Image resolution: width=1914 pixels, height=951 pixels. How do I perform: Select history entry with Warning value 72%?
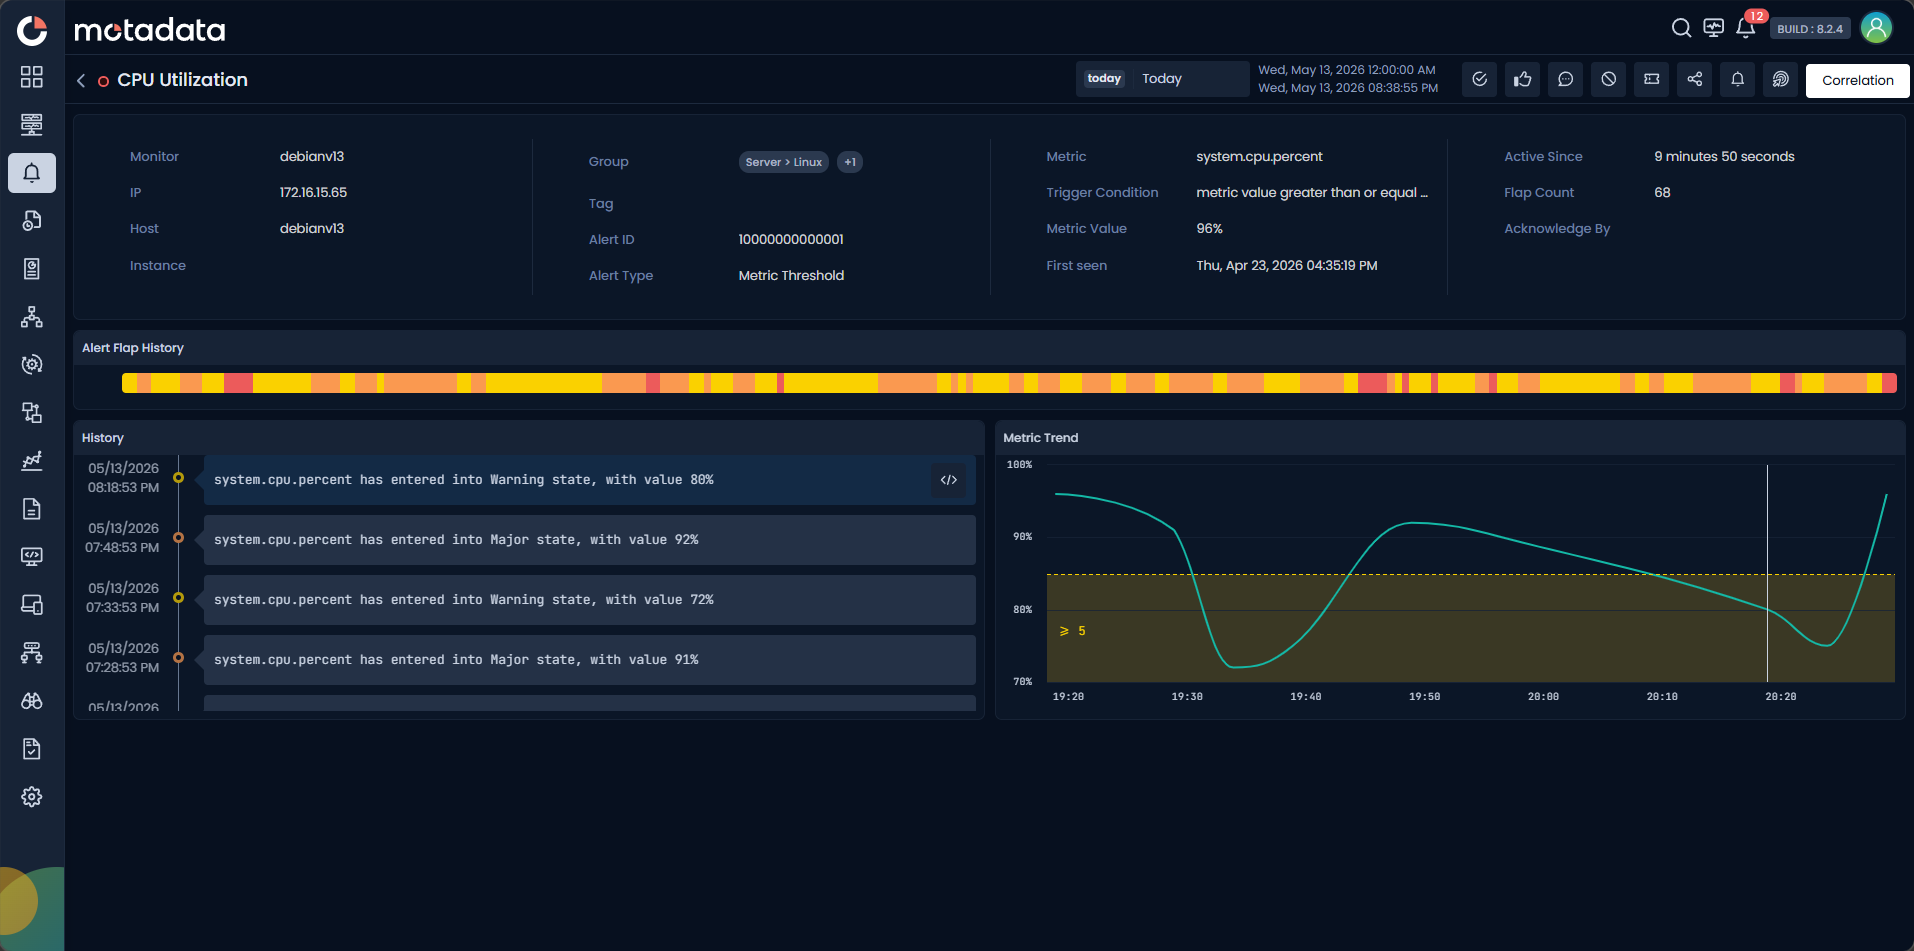[x=590, y=600]
